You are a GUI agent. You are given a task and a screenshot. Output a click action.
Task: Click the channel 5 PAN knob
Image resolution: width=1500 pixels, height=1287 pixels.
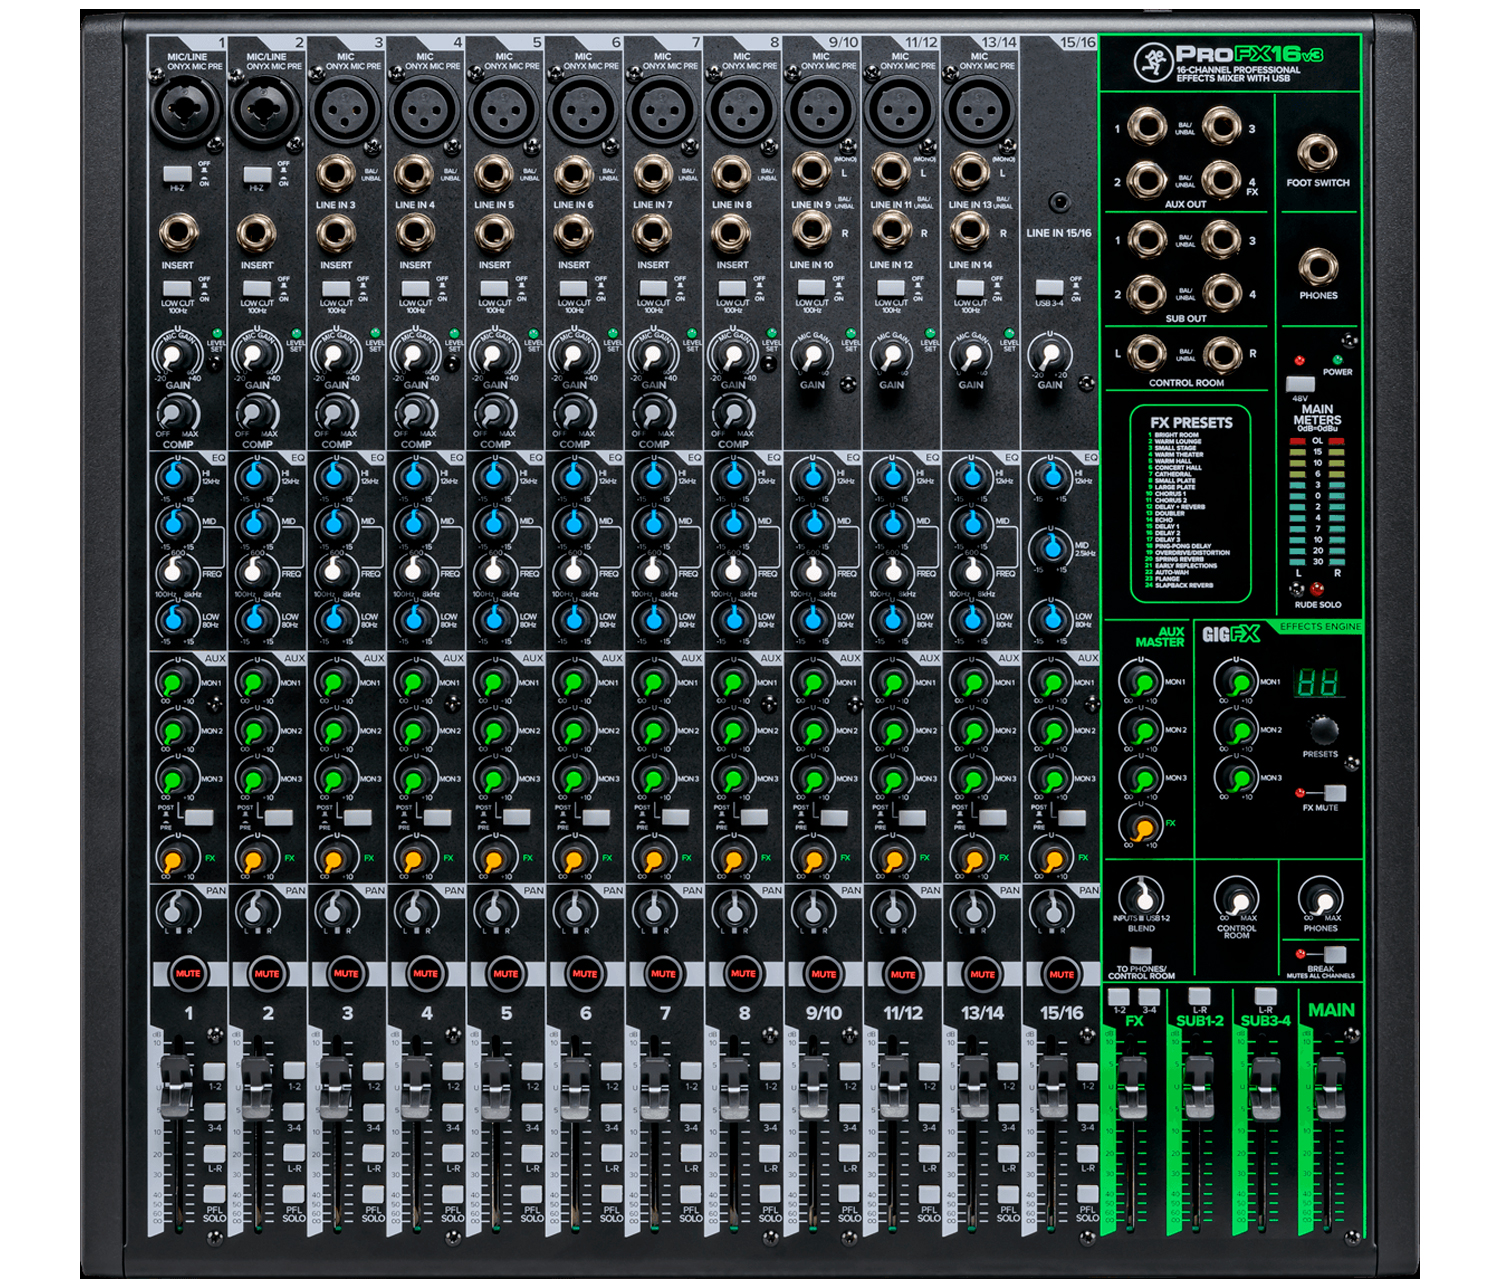[x=494, y=910]
